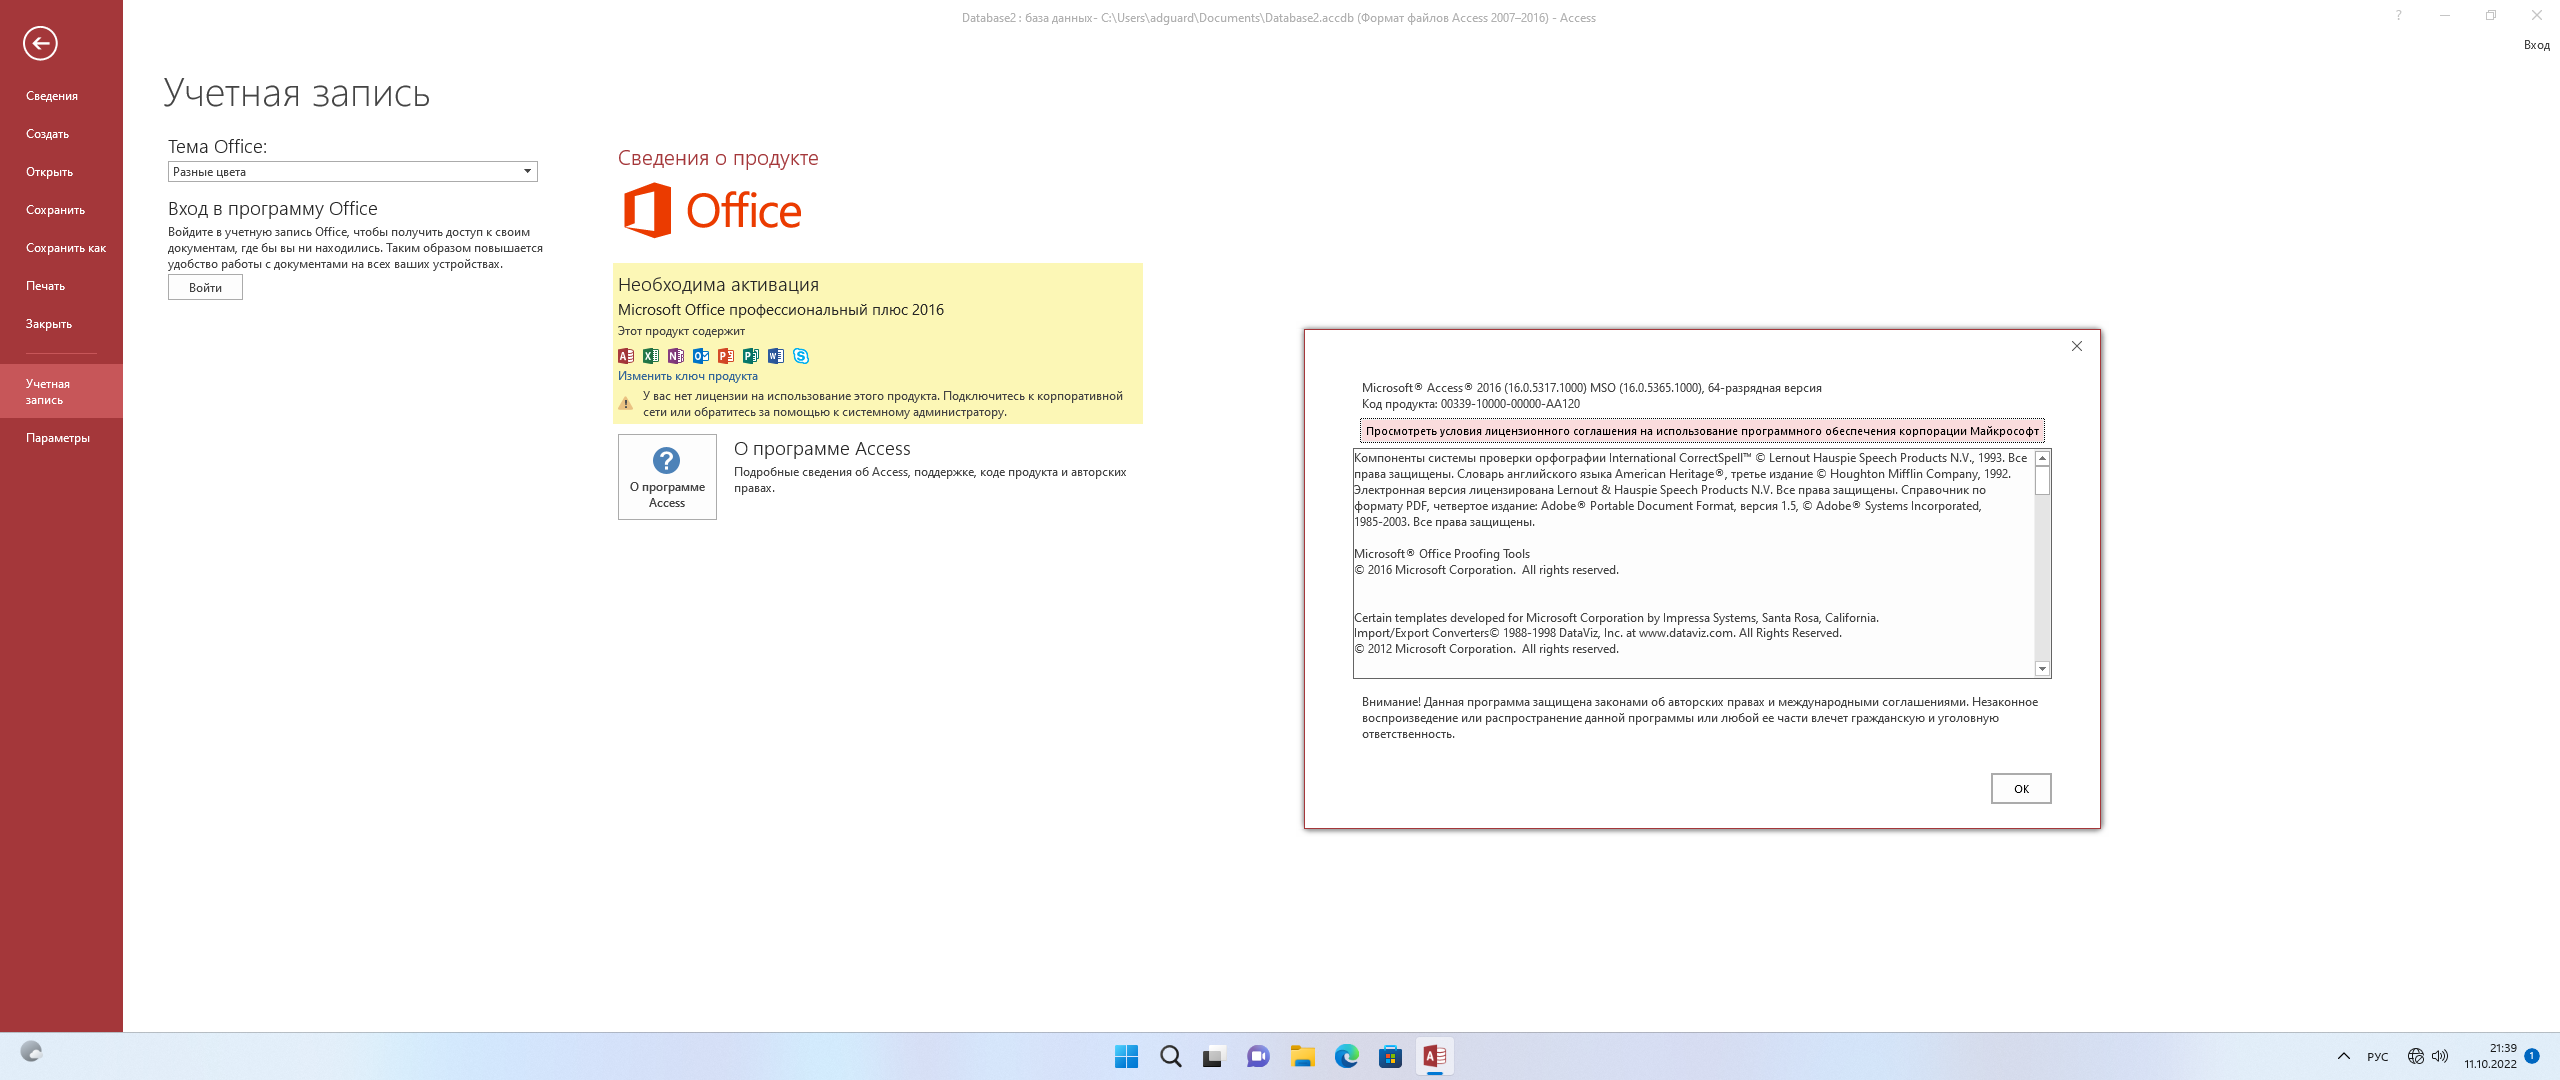Click the Access product icon
This screenshot has width=2560, height=1080.
[626, 356]
